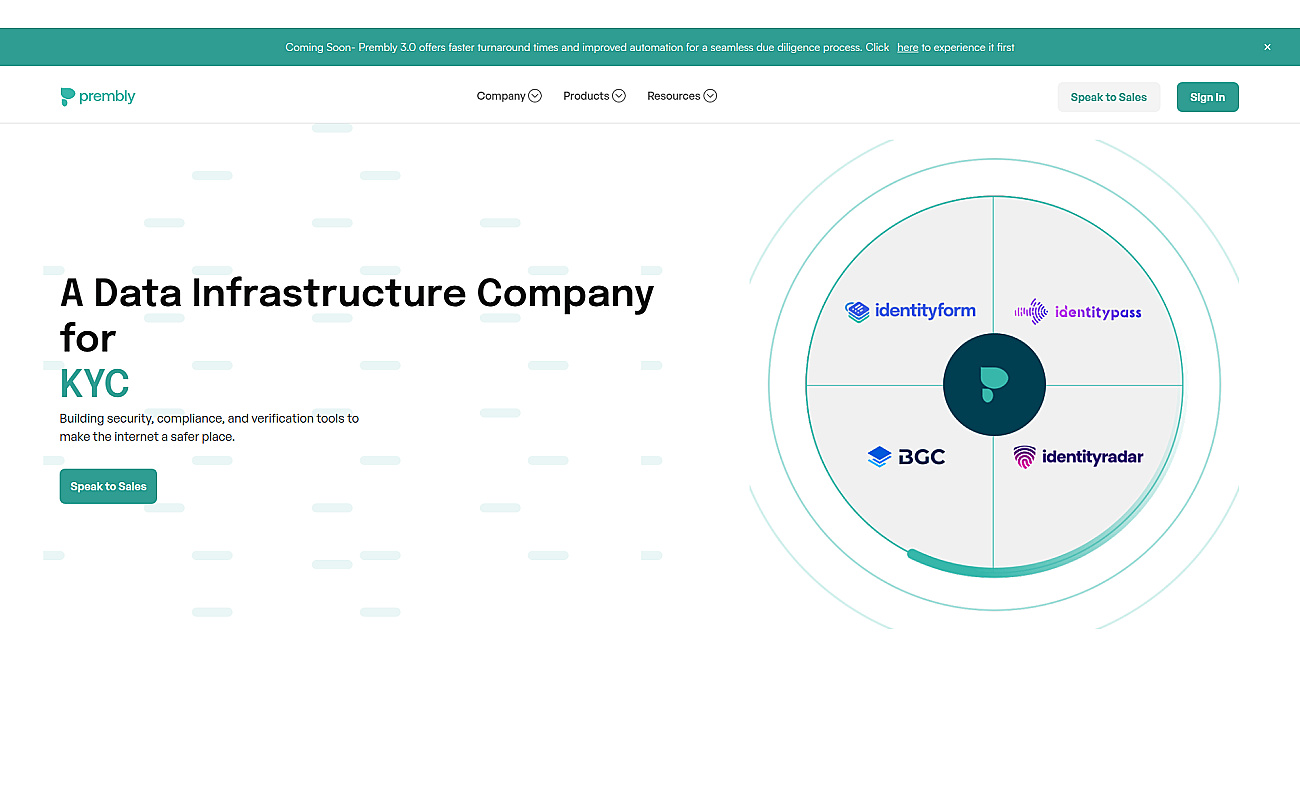Click the 'A Data Infrastructure Company for' headline
Viewport: 1300px width, 788px height.
click(x=357, y=315)
